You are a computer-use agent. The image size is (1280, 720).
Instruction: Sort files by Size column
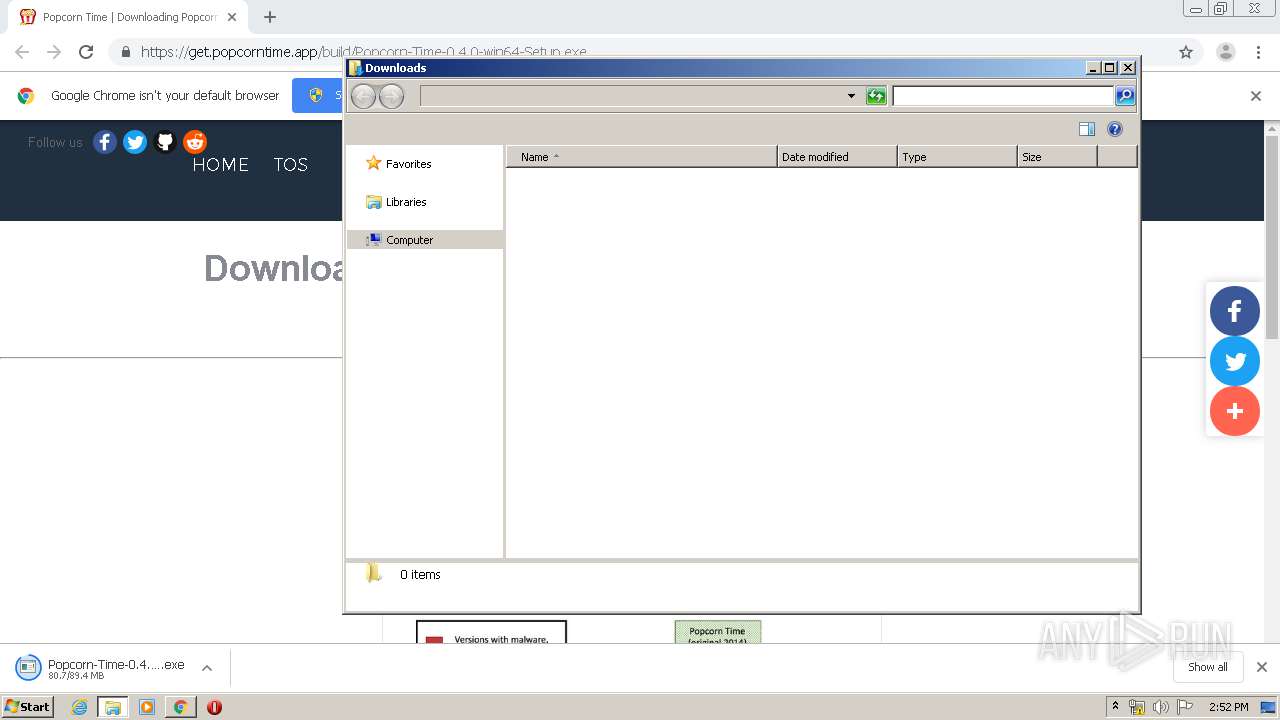pyautogui.click(x=1057, y=157)
